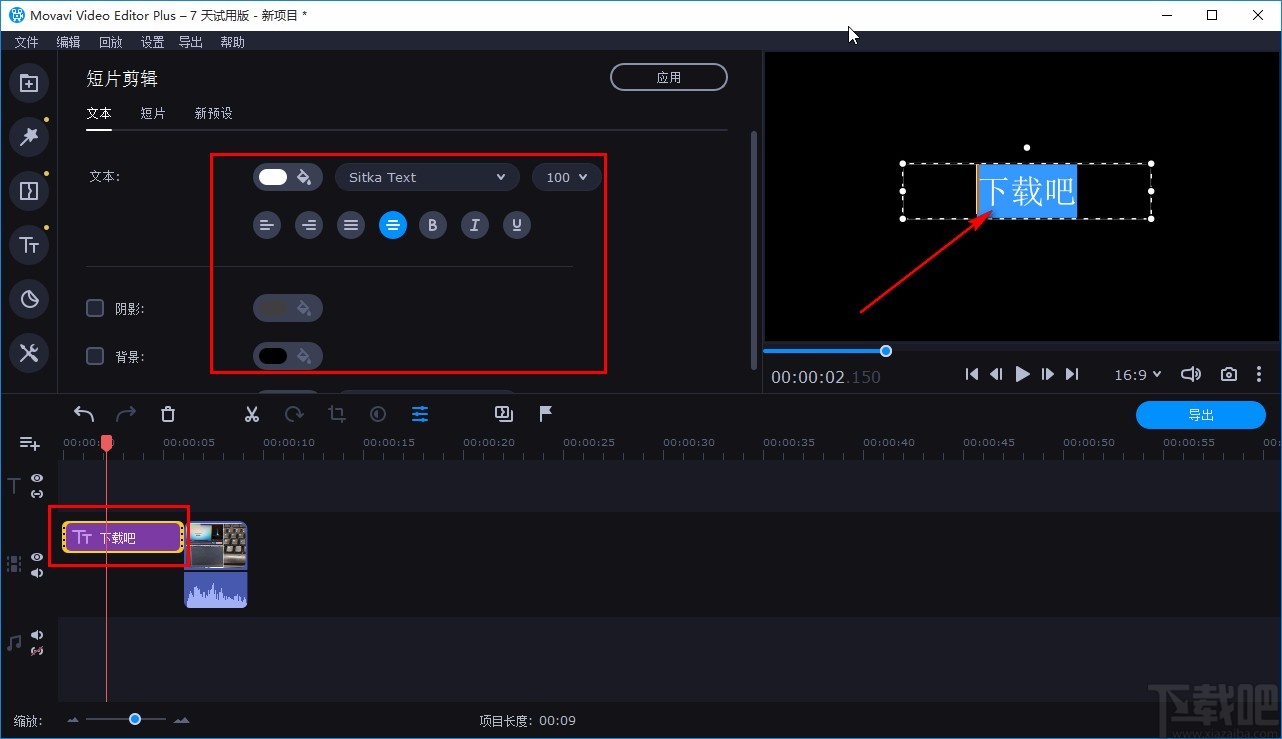Justify the text
The width and height of the screenshot is (1282, 739).
tap(351, 225)
